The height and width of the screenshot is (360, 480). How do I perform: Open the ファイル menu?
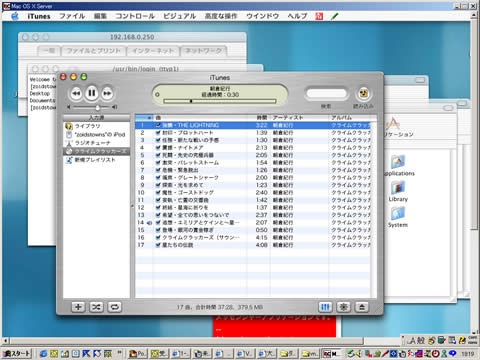(72, 16)
